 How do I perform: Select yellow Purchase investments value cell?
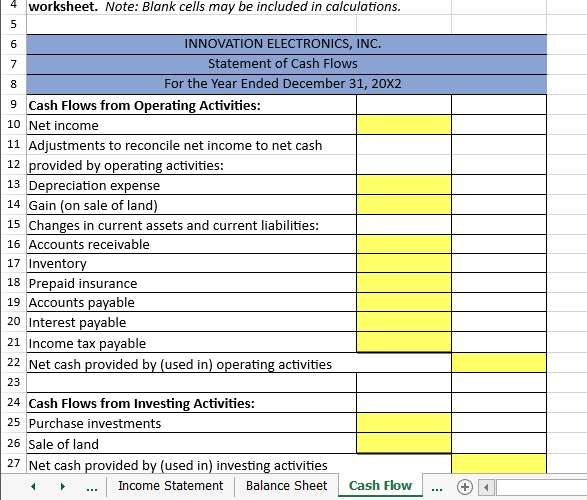404,423
